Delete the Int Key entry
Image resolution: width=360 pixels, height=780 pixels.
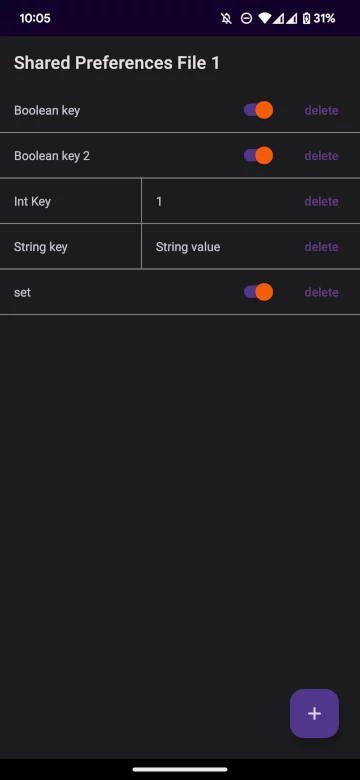[x=321, y=201]
